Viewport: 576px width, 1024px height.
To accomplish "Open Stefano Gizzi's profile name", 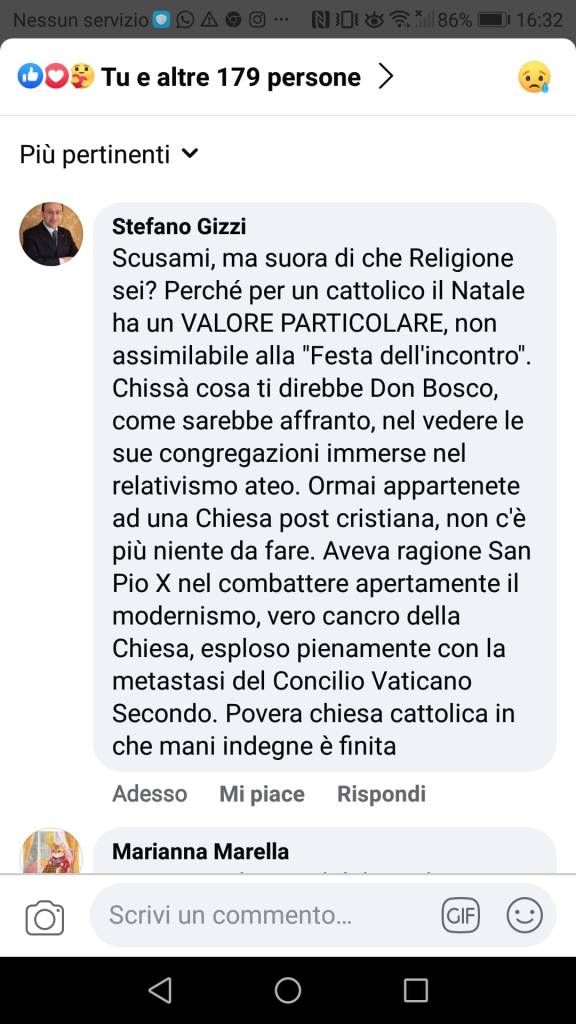I will [x=179, y=226].
